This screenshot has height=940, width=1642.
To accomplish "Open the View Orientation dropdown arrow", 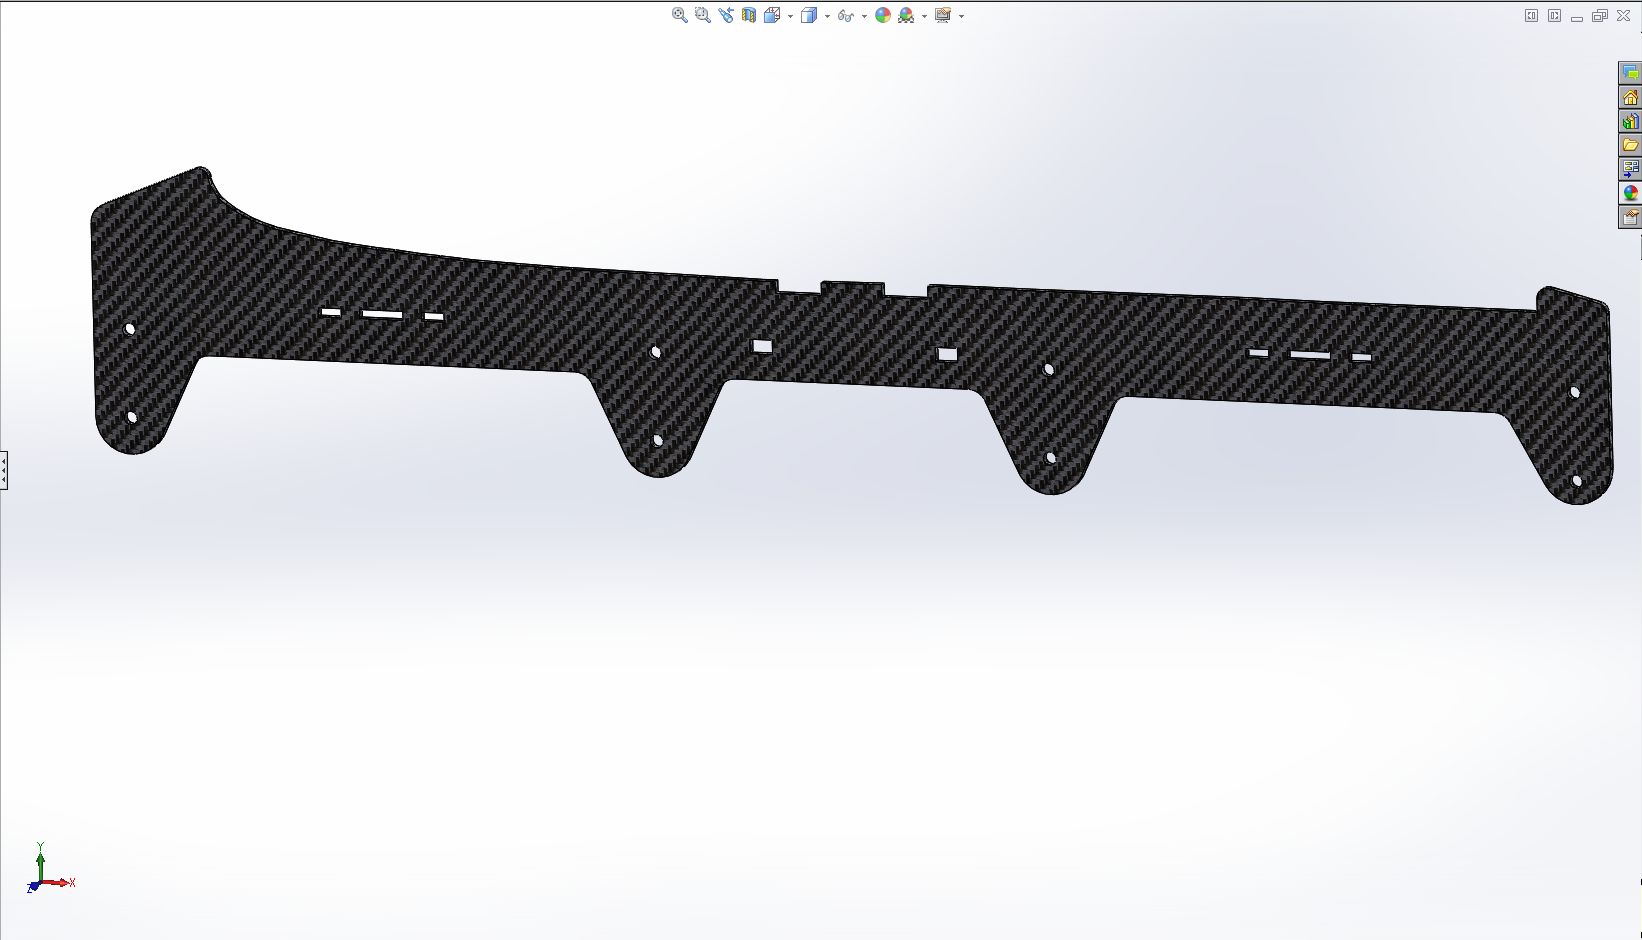I will pos(790,16).
